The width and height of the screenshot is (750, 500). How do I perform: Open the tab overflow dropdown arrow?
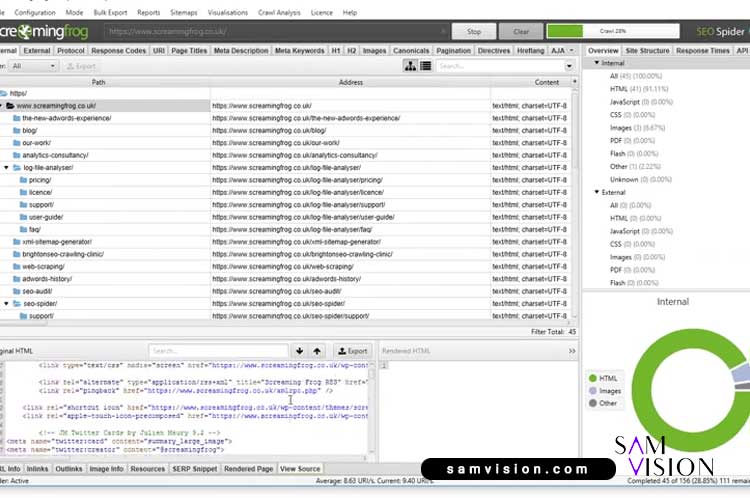point(571,51)
